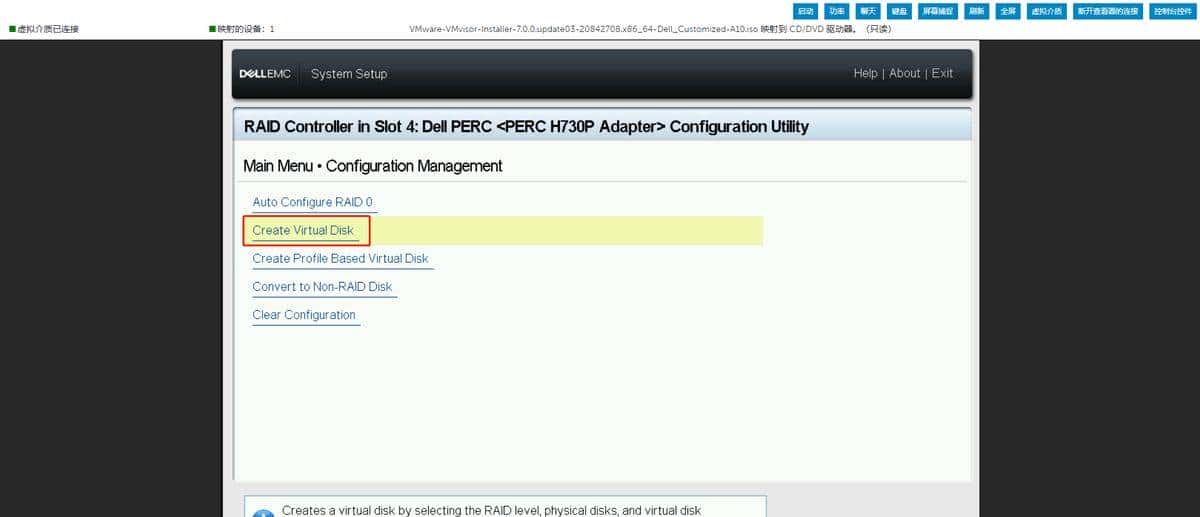This screenshot has width=1200, height=517.
Task: Select Auto Configure RAID 0
Action: (x=312, y=203)
